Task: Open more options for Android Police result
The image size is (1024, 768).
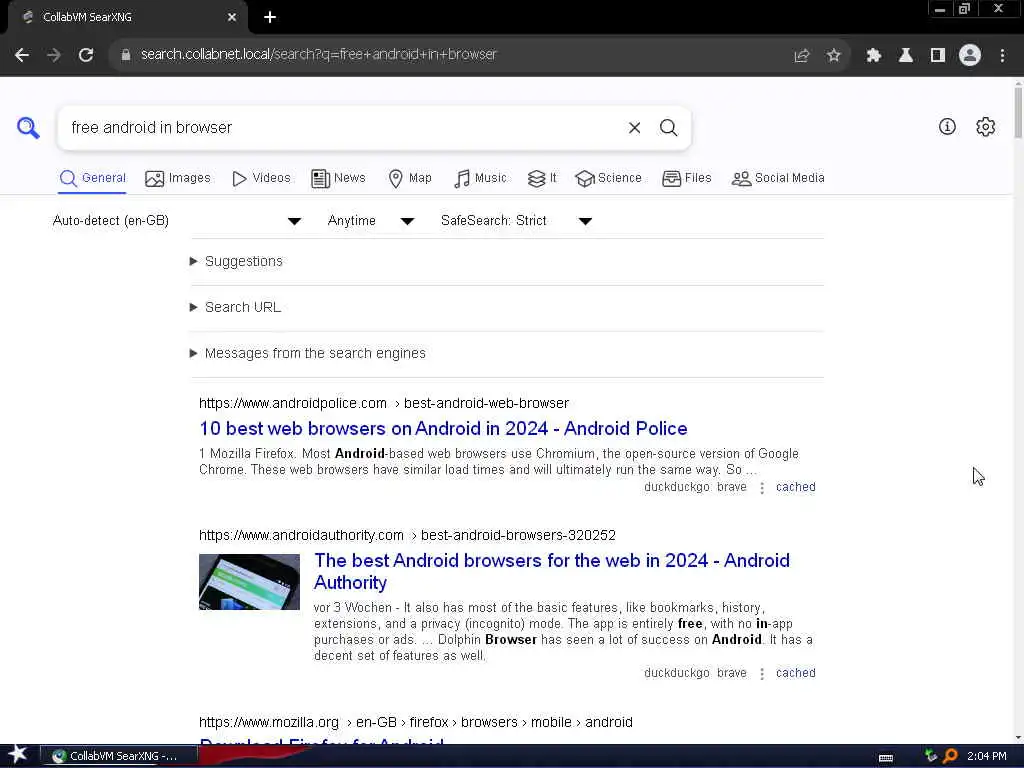Action: coord(761,488)
